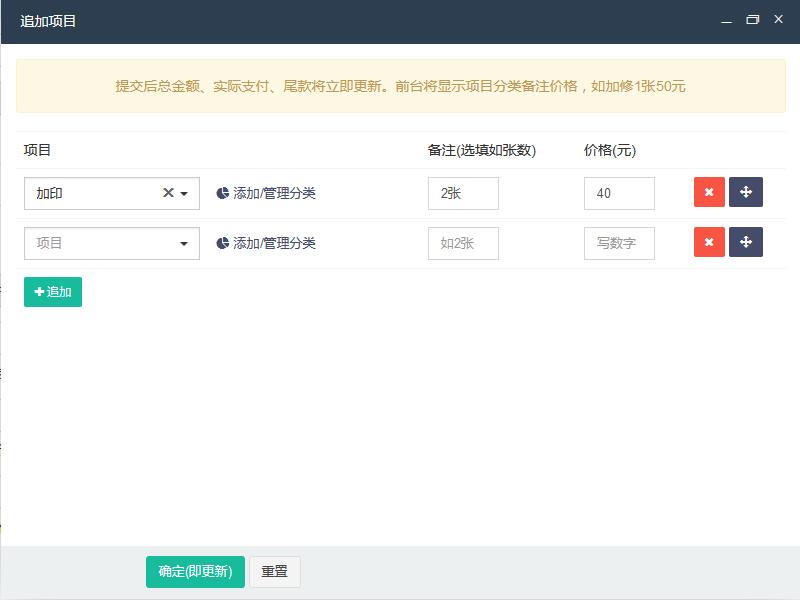Maximize the 追加项目 dialog window

tap(753, 20)
